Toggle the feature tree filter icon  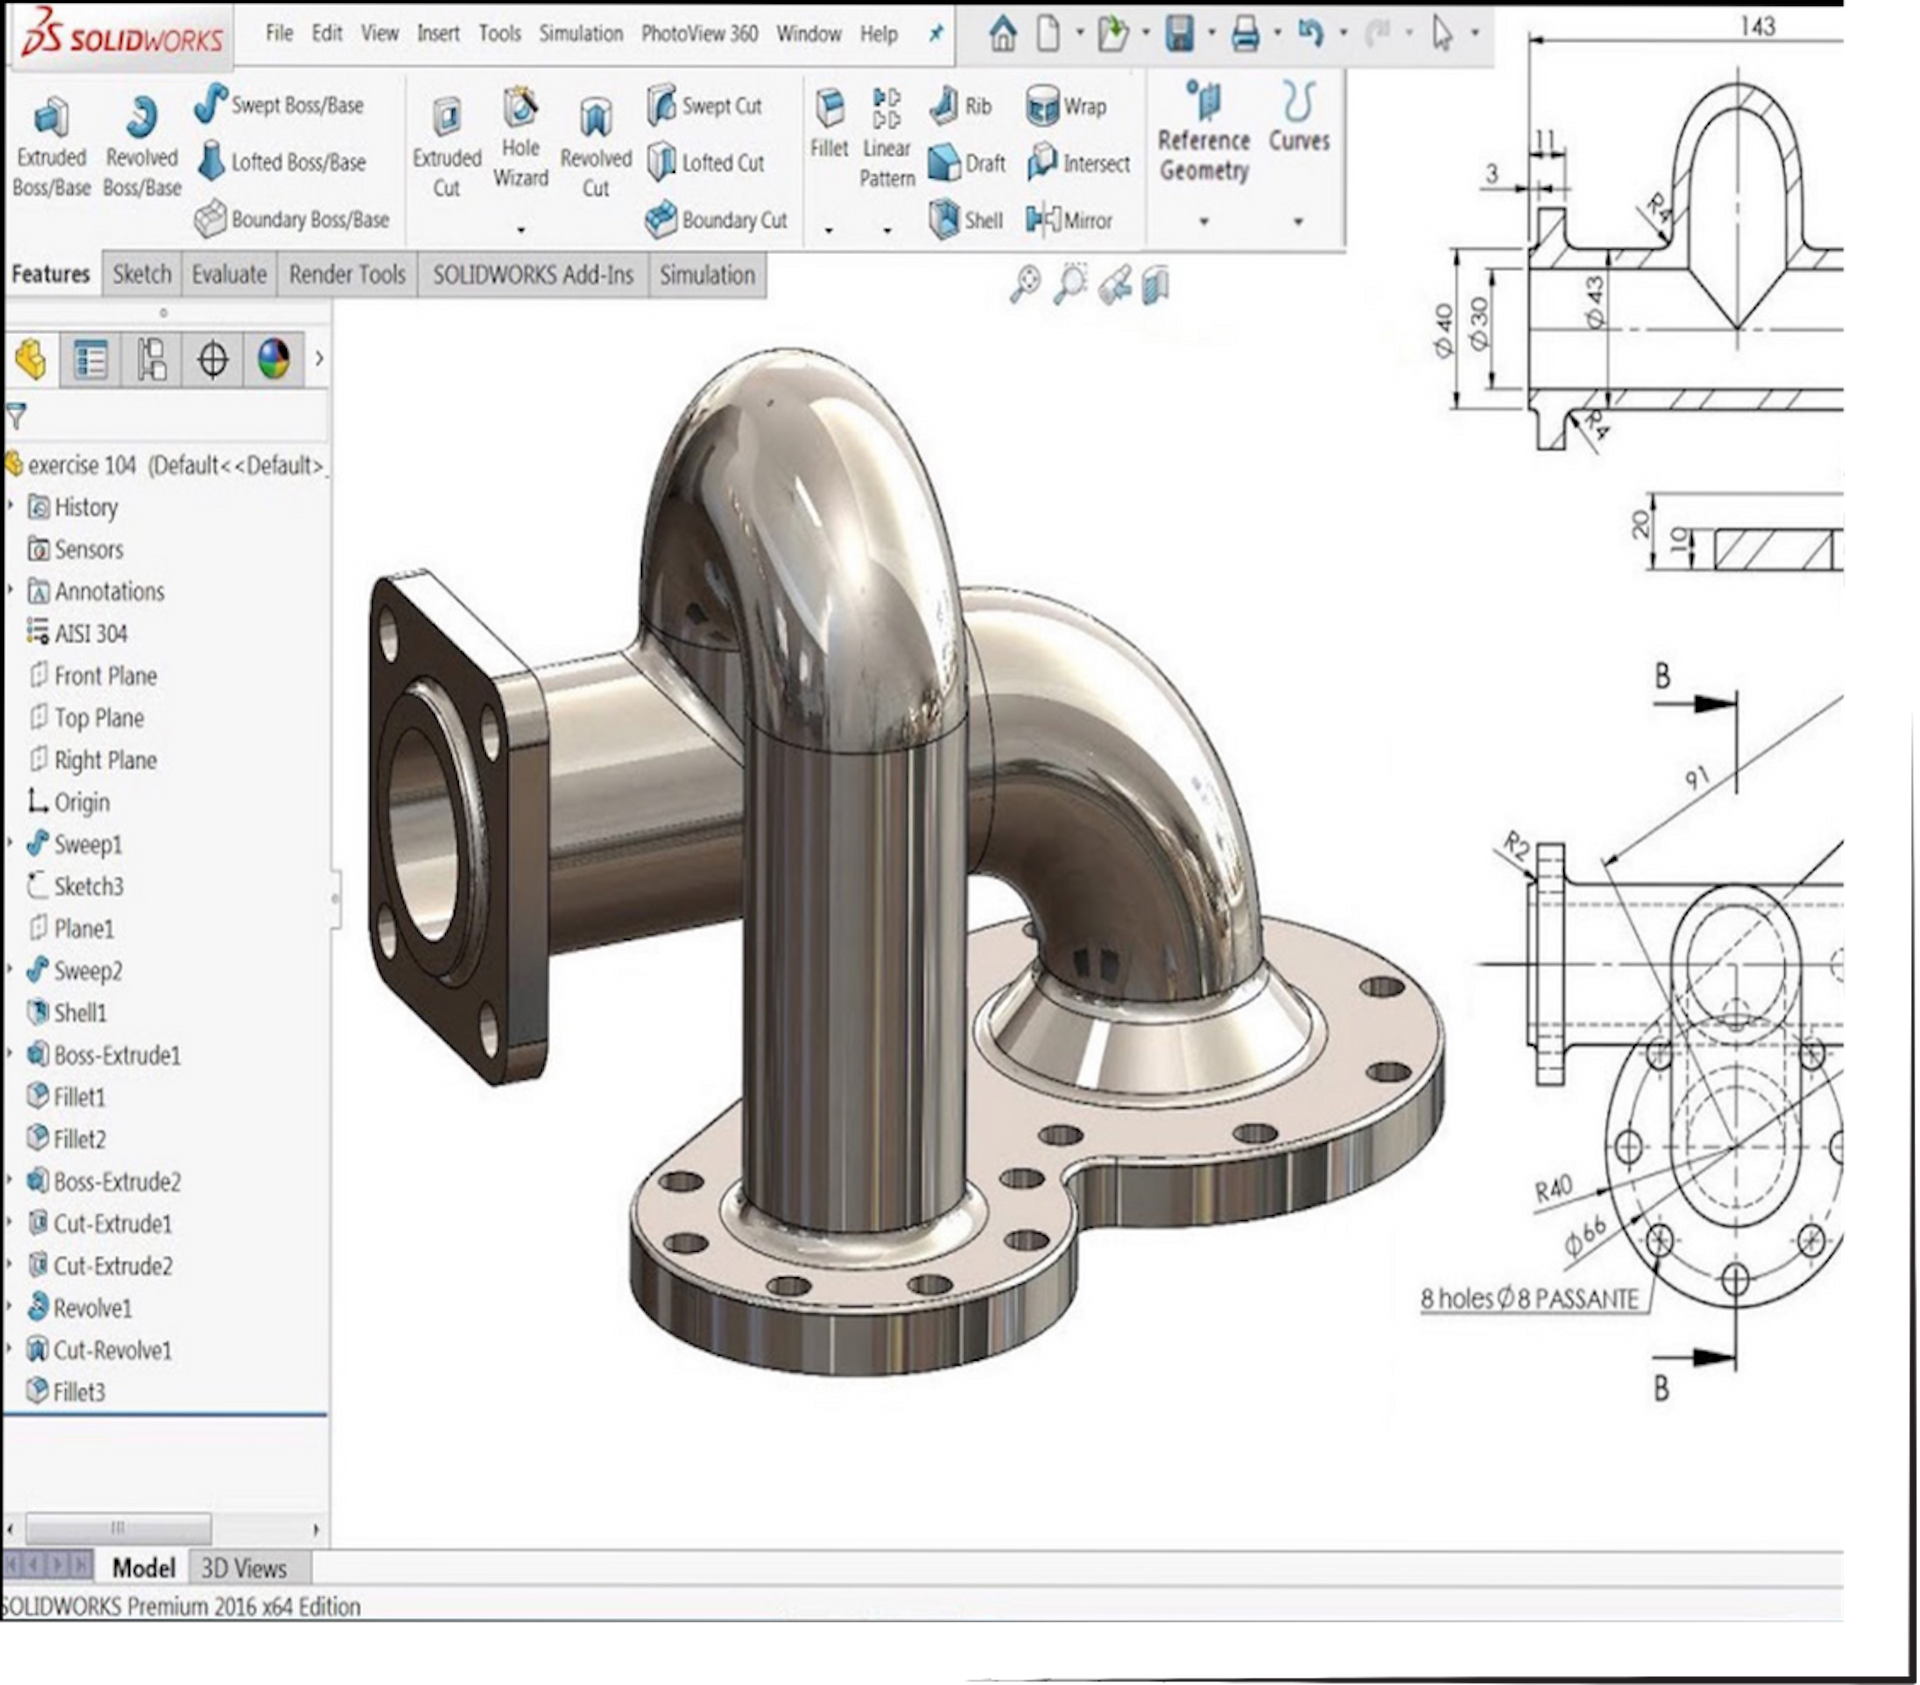17,416
